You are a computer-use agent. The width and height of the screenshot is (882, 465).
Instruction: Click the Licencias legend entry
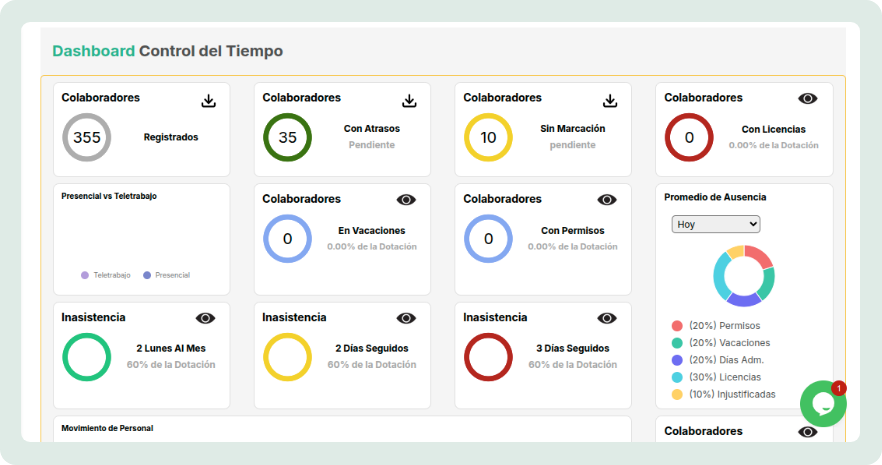tap(724, 377)
